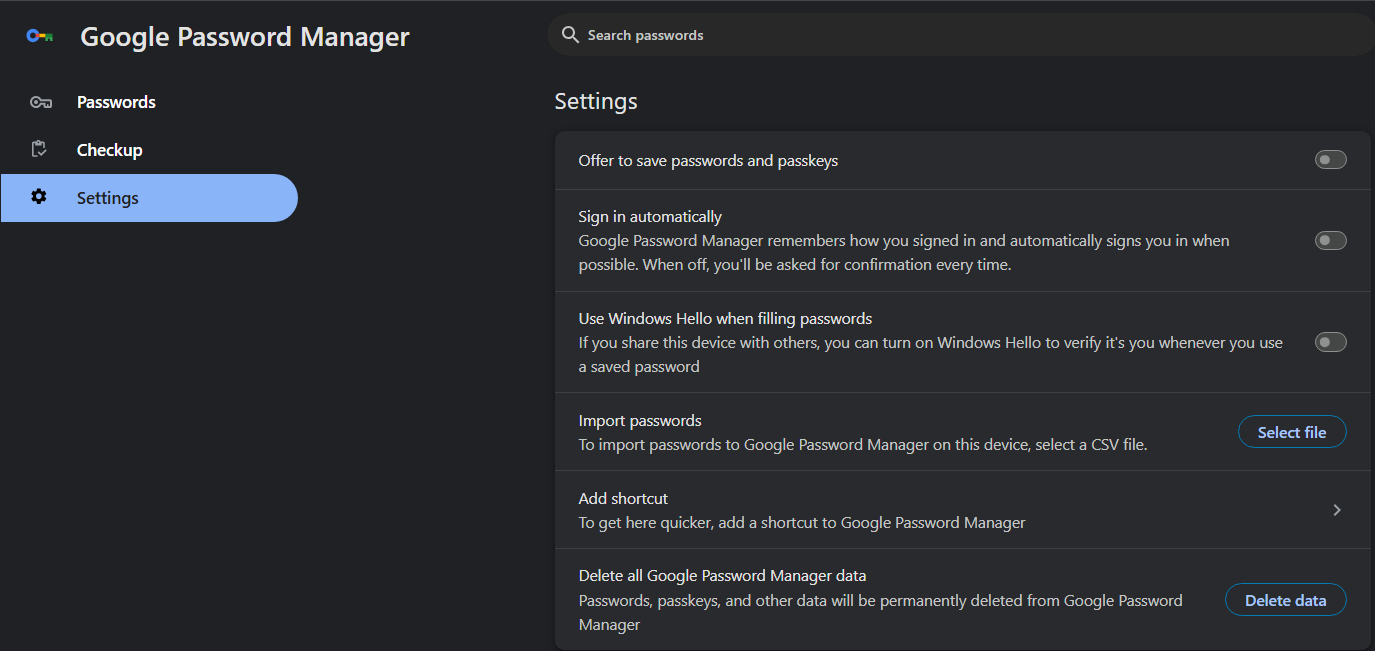Enable the Sign in automatically switch
This screenshot has width=1375, height=651.
[1330, 241]
